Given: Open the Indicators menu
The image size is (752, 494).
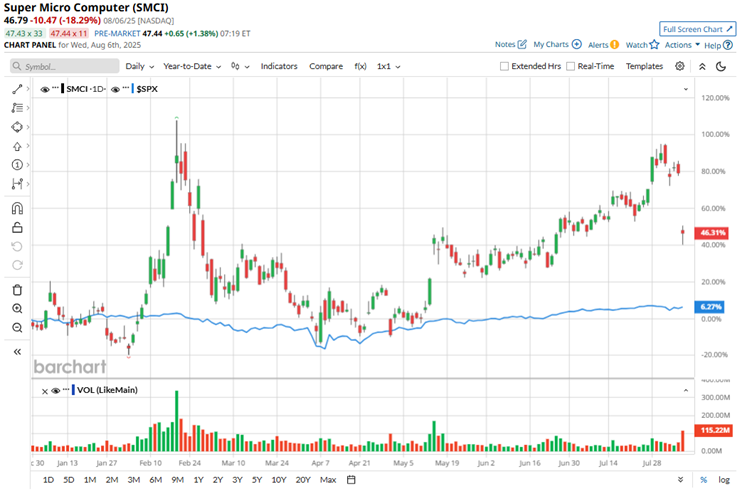Looking at the screenshot, I should 279,66.
